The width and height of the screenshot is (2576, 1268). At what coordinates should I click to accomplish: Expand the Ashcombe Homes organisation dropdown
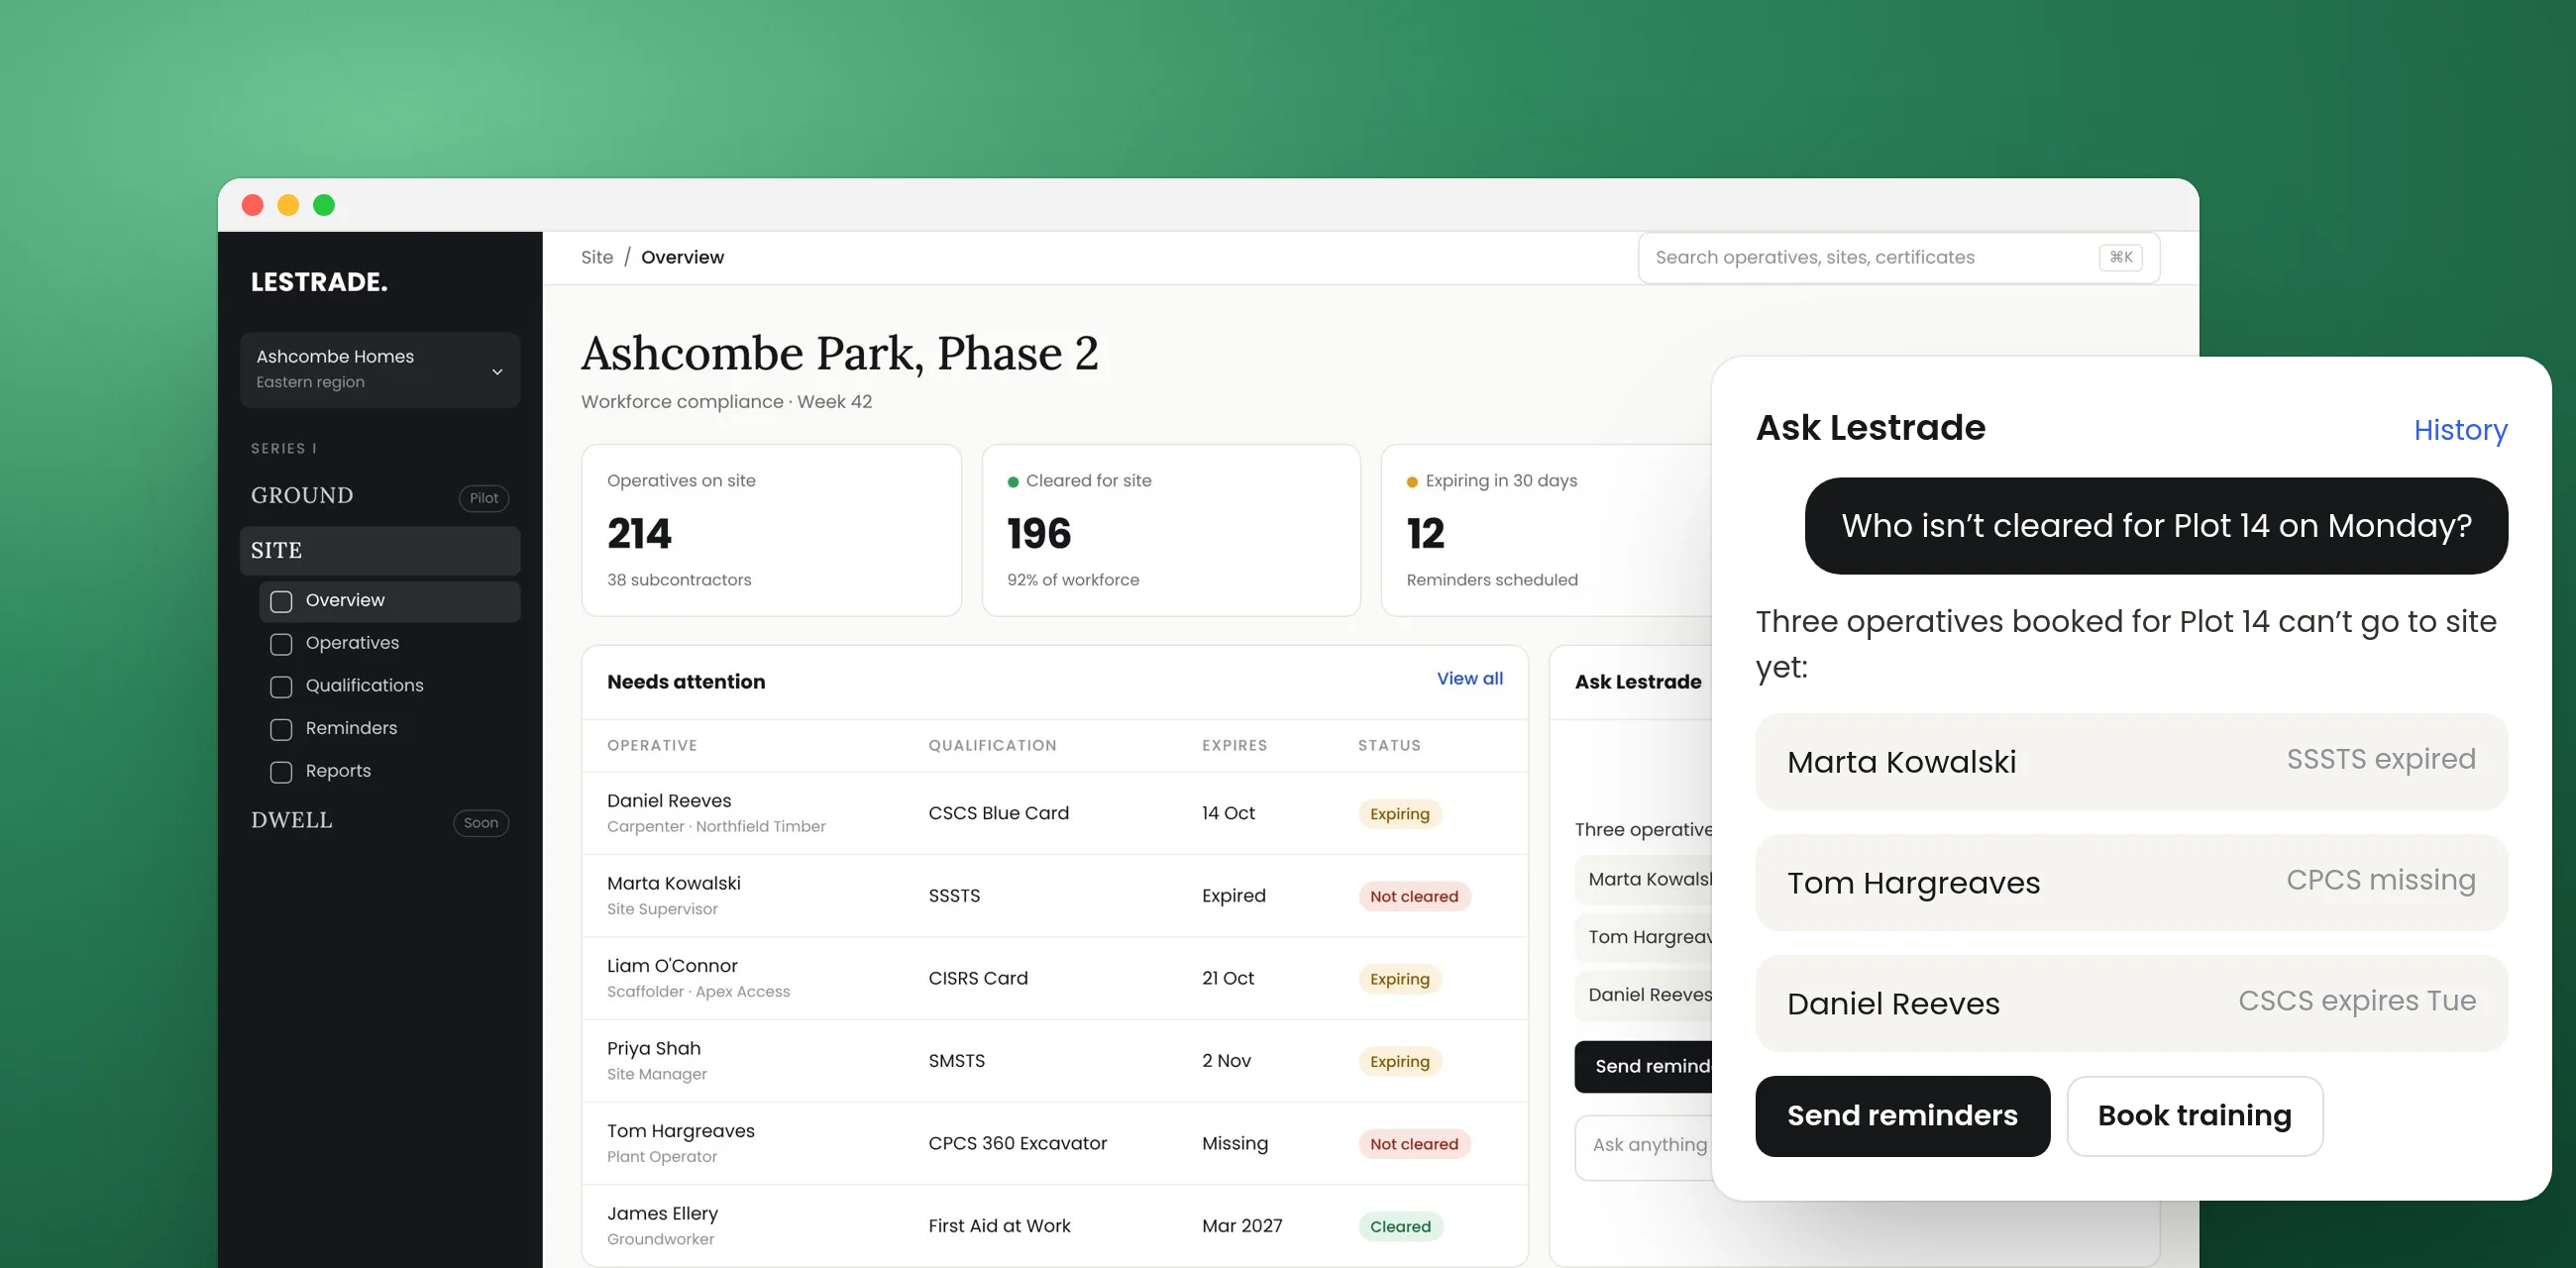point(380,369)
